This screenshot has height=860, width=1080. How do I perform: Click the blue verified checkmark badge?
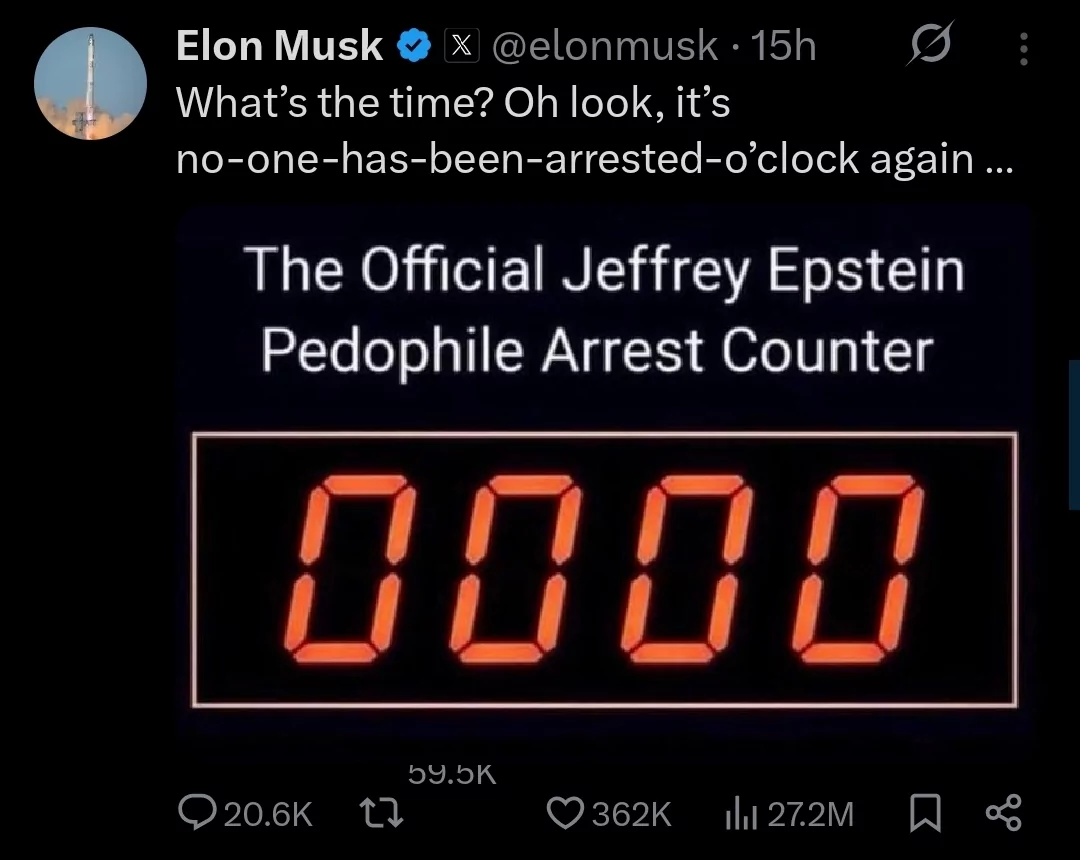point(415,46)
